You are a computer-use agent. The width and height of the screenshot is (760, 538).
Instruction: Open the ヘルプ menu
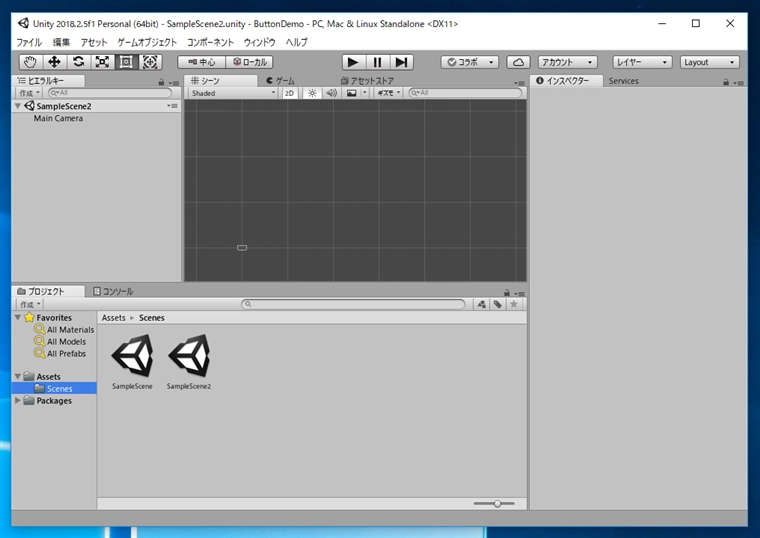[297, 42]
